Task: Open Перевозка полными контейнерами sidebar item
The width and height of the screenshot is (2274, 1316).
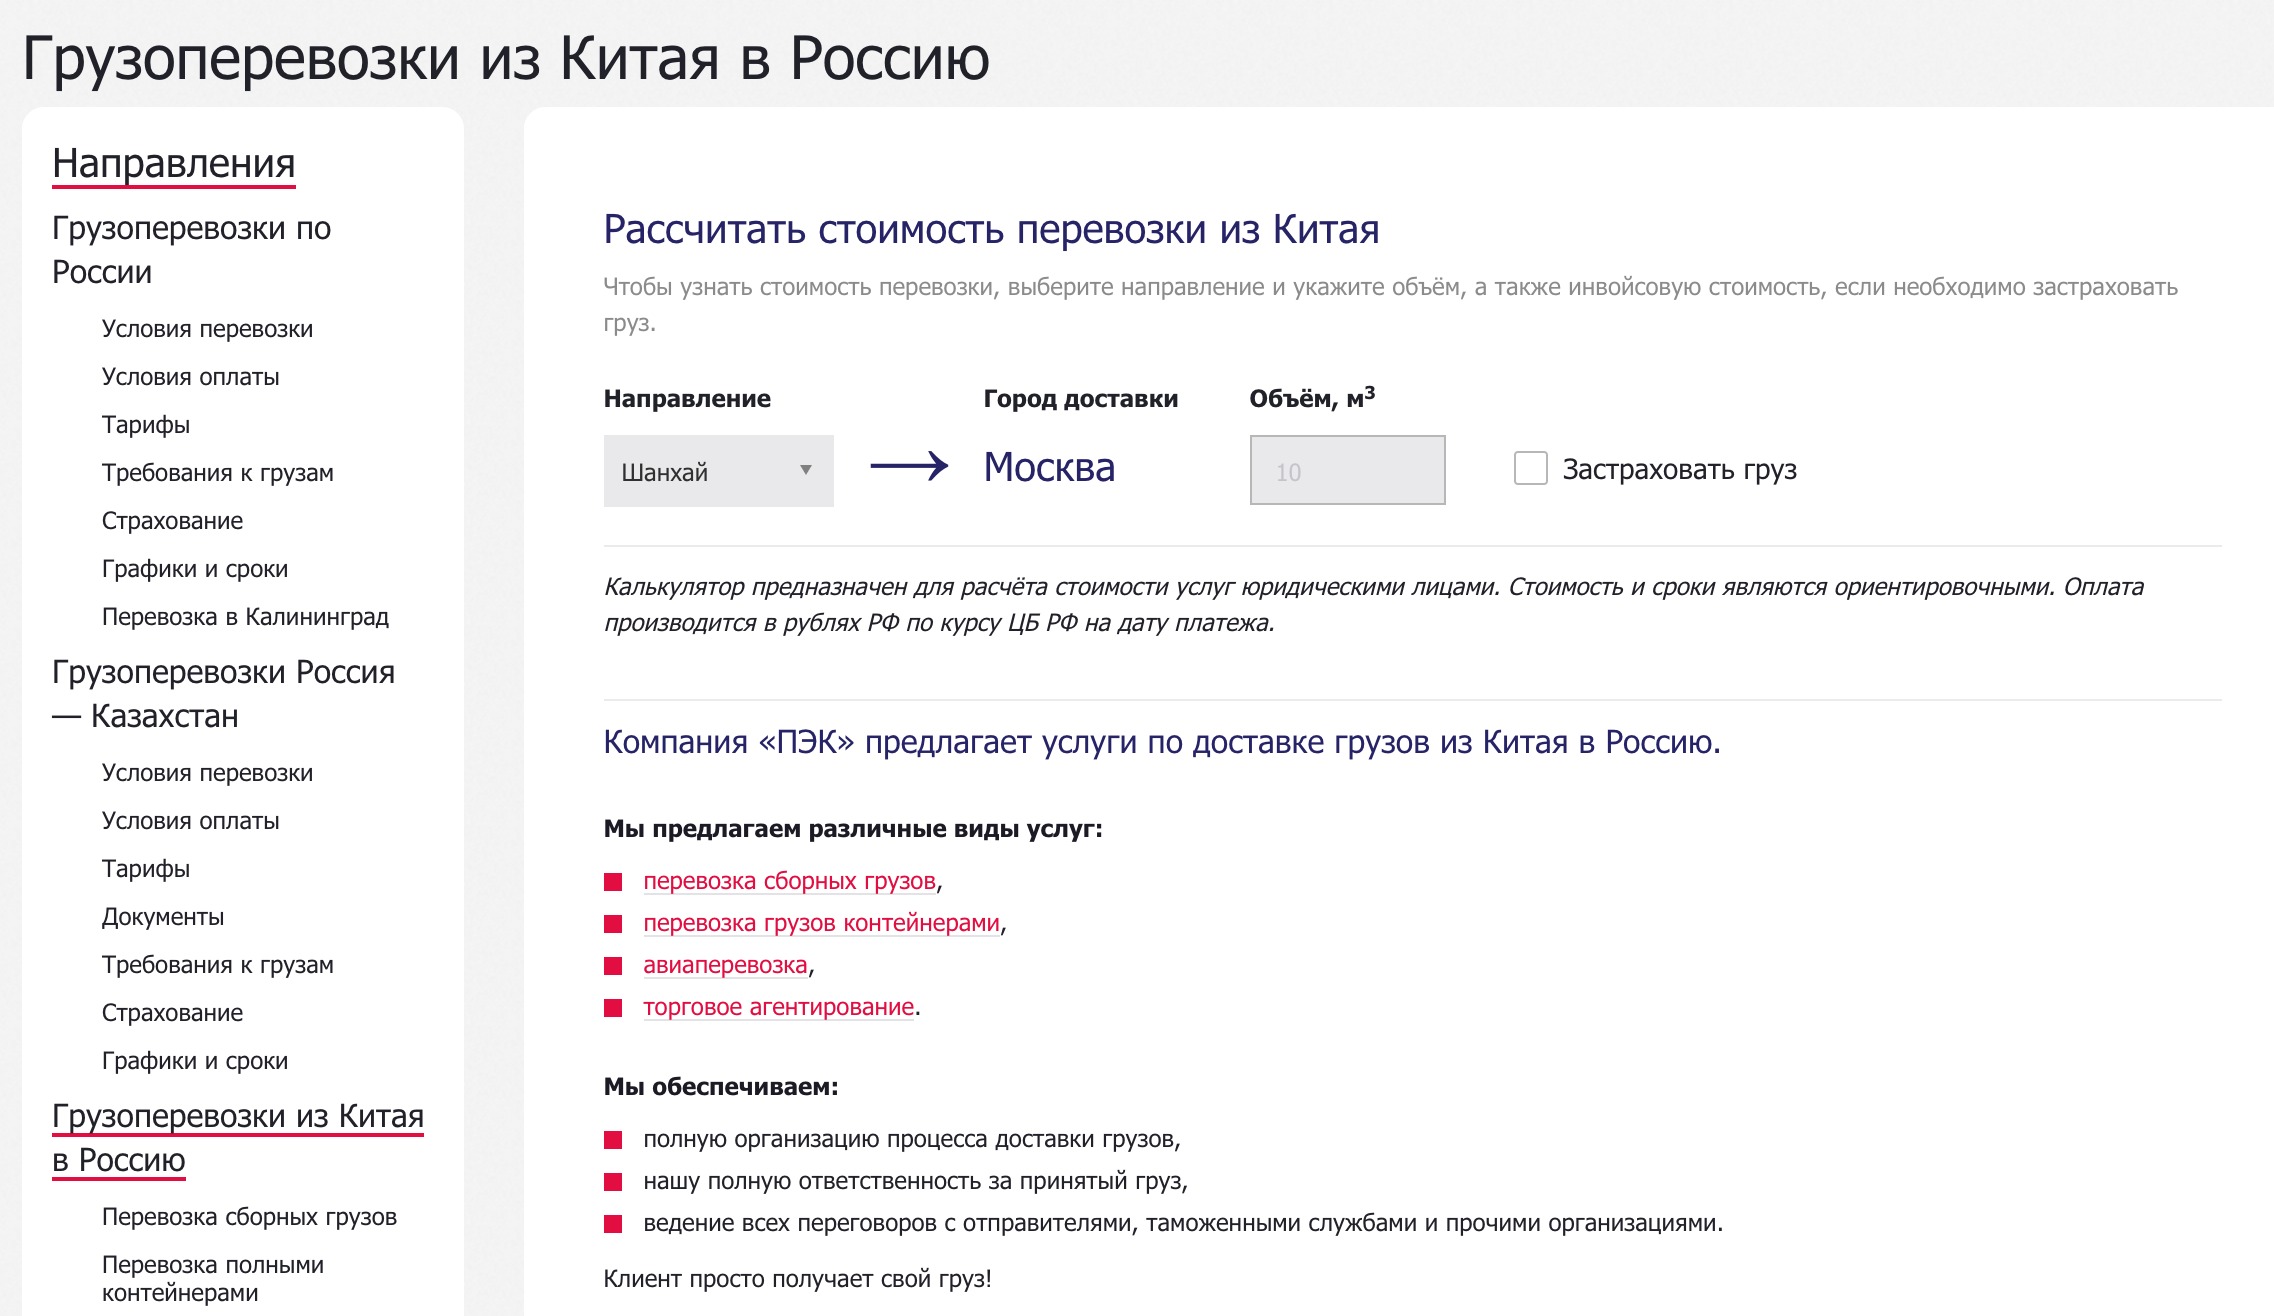Action: point(213,1279)
